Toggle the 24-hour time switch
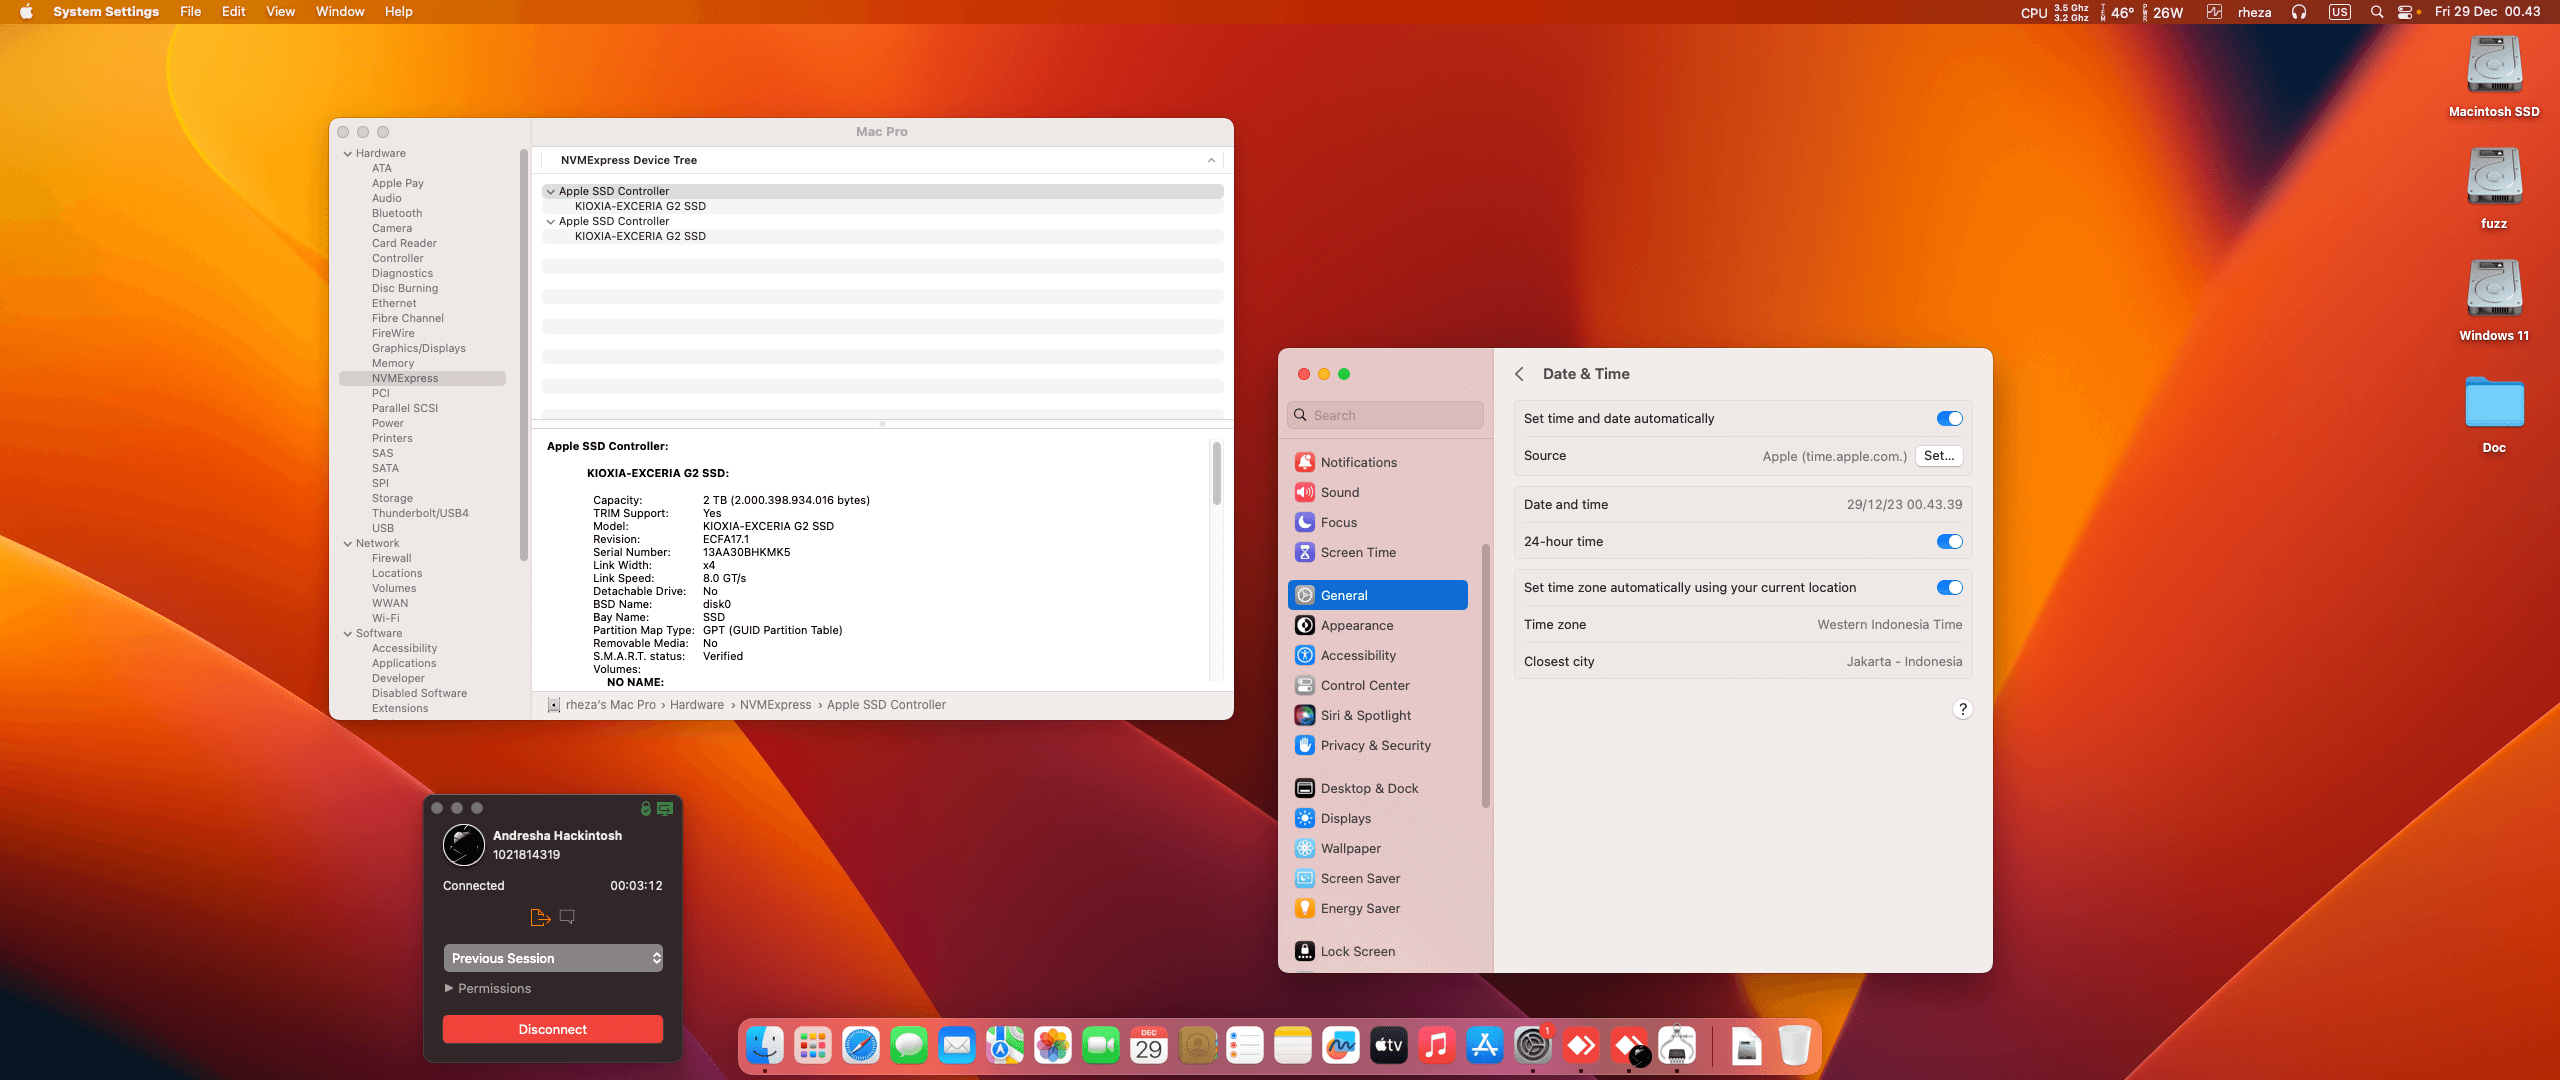Image resolution: width=2560 pixels, height=1080 pixels. (x=1949, y=542)
